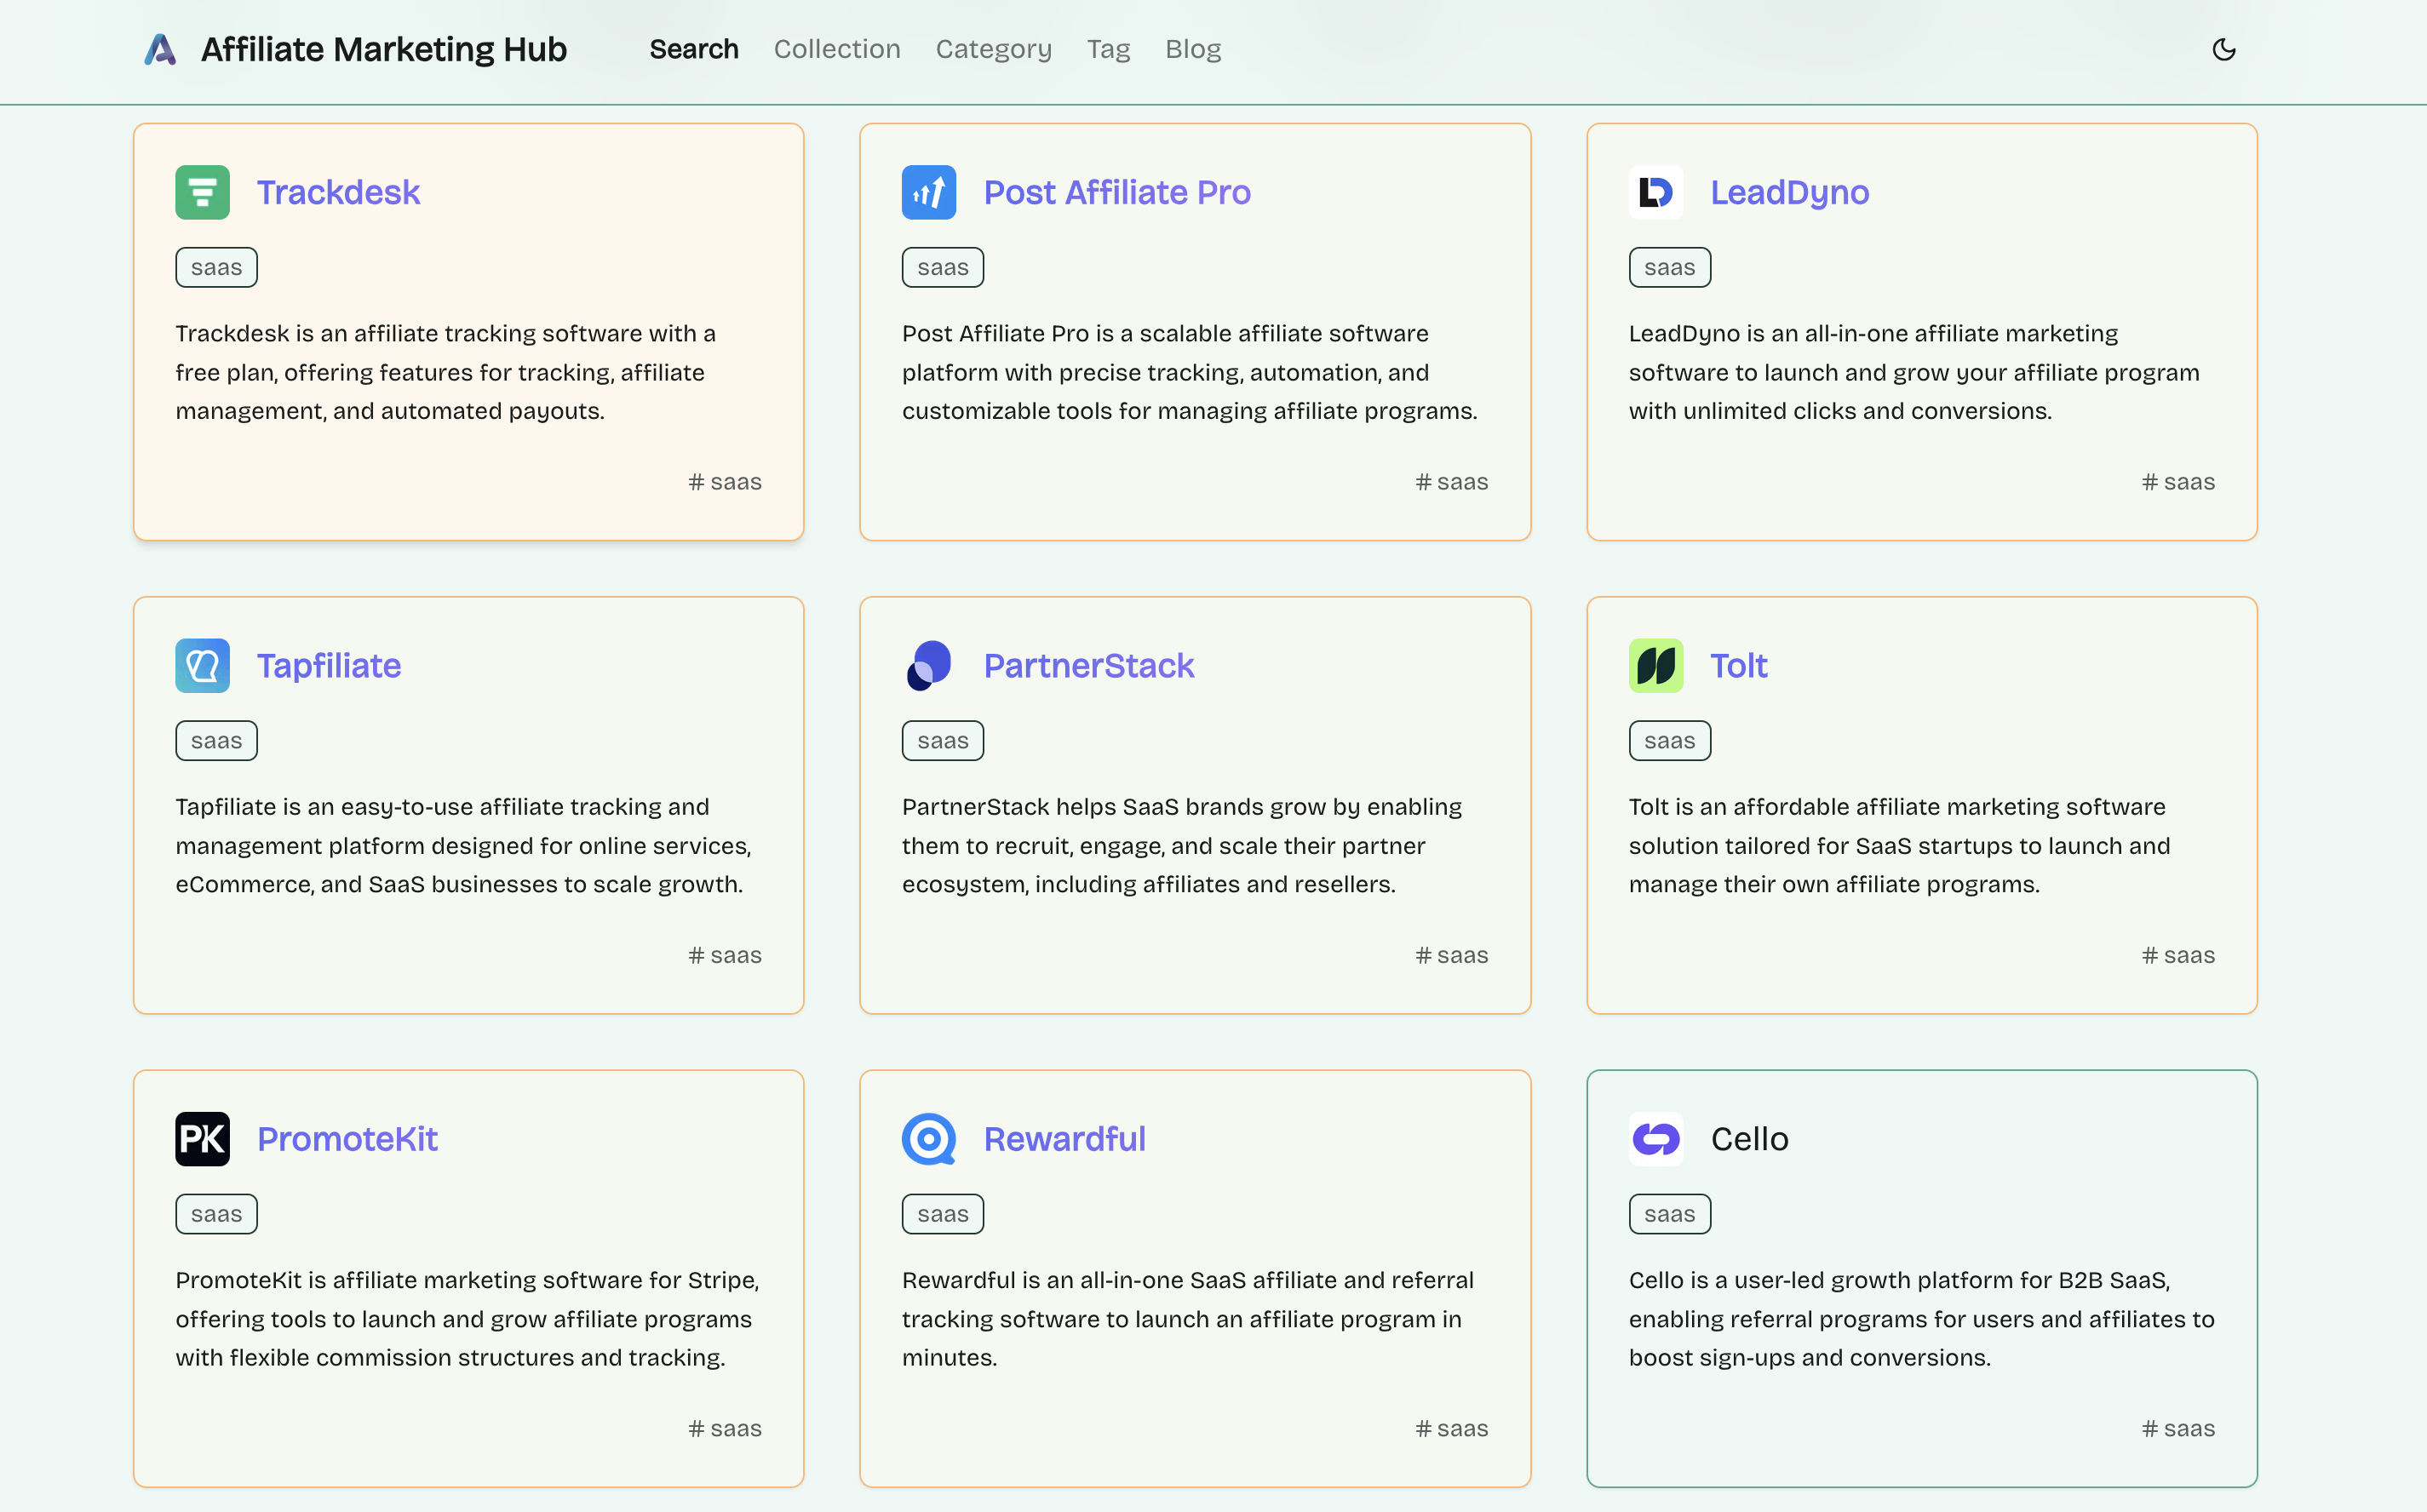The width and height of the screenshot is (2427, 1512).
Task: Click the Trackdesk description text
Action: 446,372
